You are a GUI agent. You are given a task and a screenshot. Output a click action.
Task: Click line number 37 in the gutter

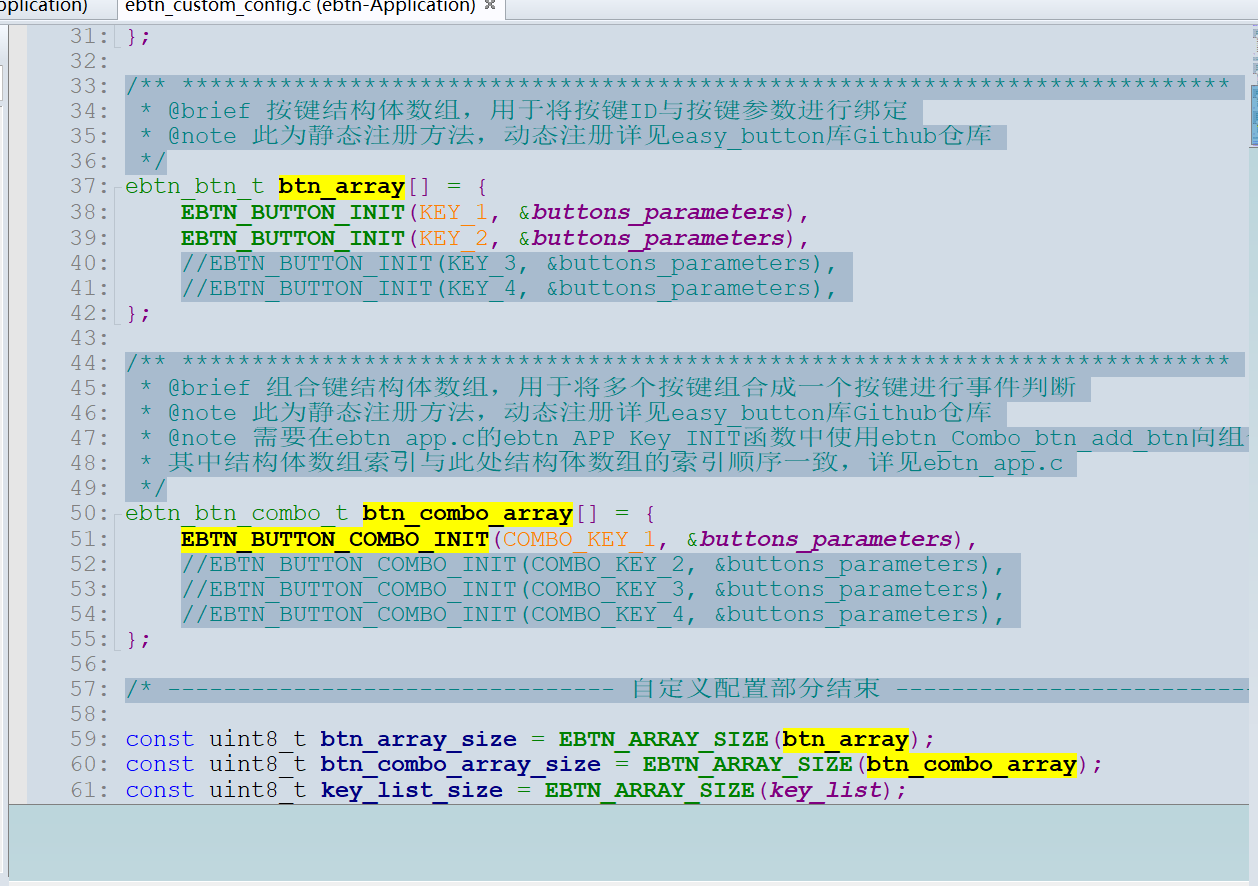click(88, 187)
